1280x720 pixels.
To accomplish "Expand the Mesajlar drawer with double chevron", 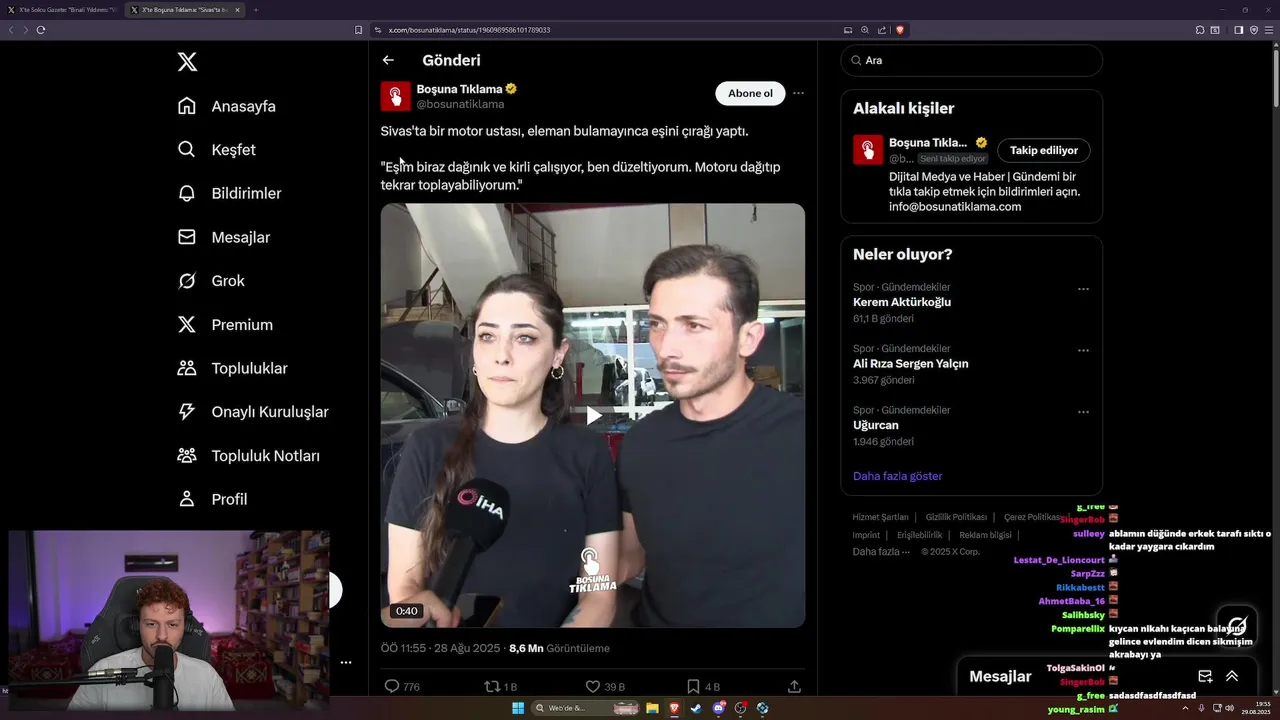I will pos(1232,676).
